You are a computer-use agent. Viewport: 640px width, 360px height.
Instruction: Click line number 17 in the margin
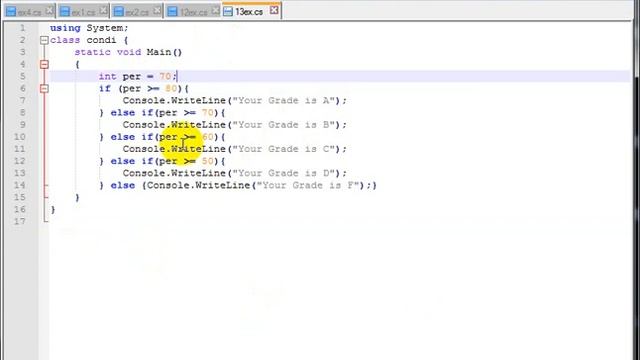tap(20, 221)
